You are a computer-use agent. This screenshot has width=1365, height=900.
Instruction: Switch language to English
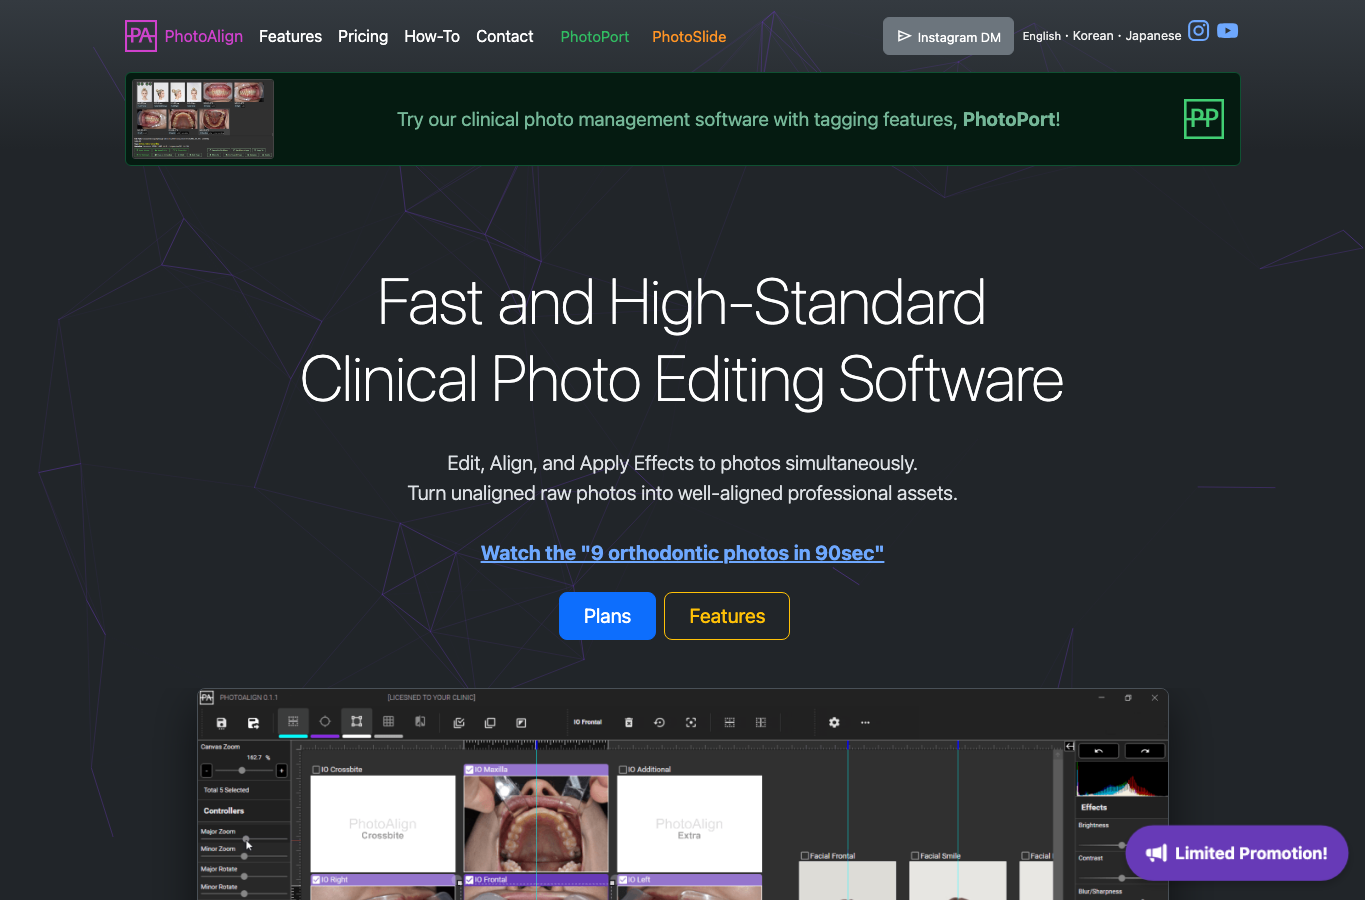click(x=1042, y=36)
